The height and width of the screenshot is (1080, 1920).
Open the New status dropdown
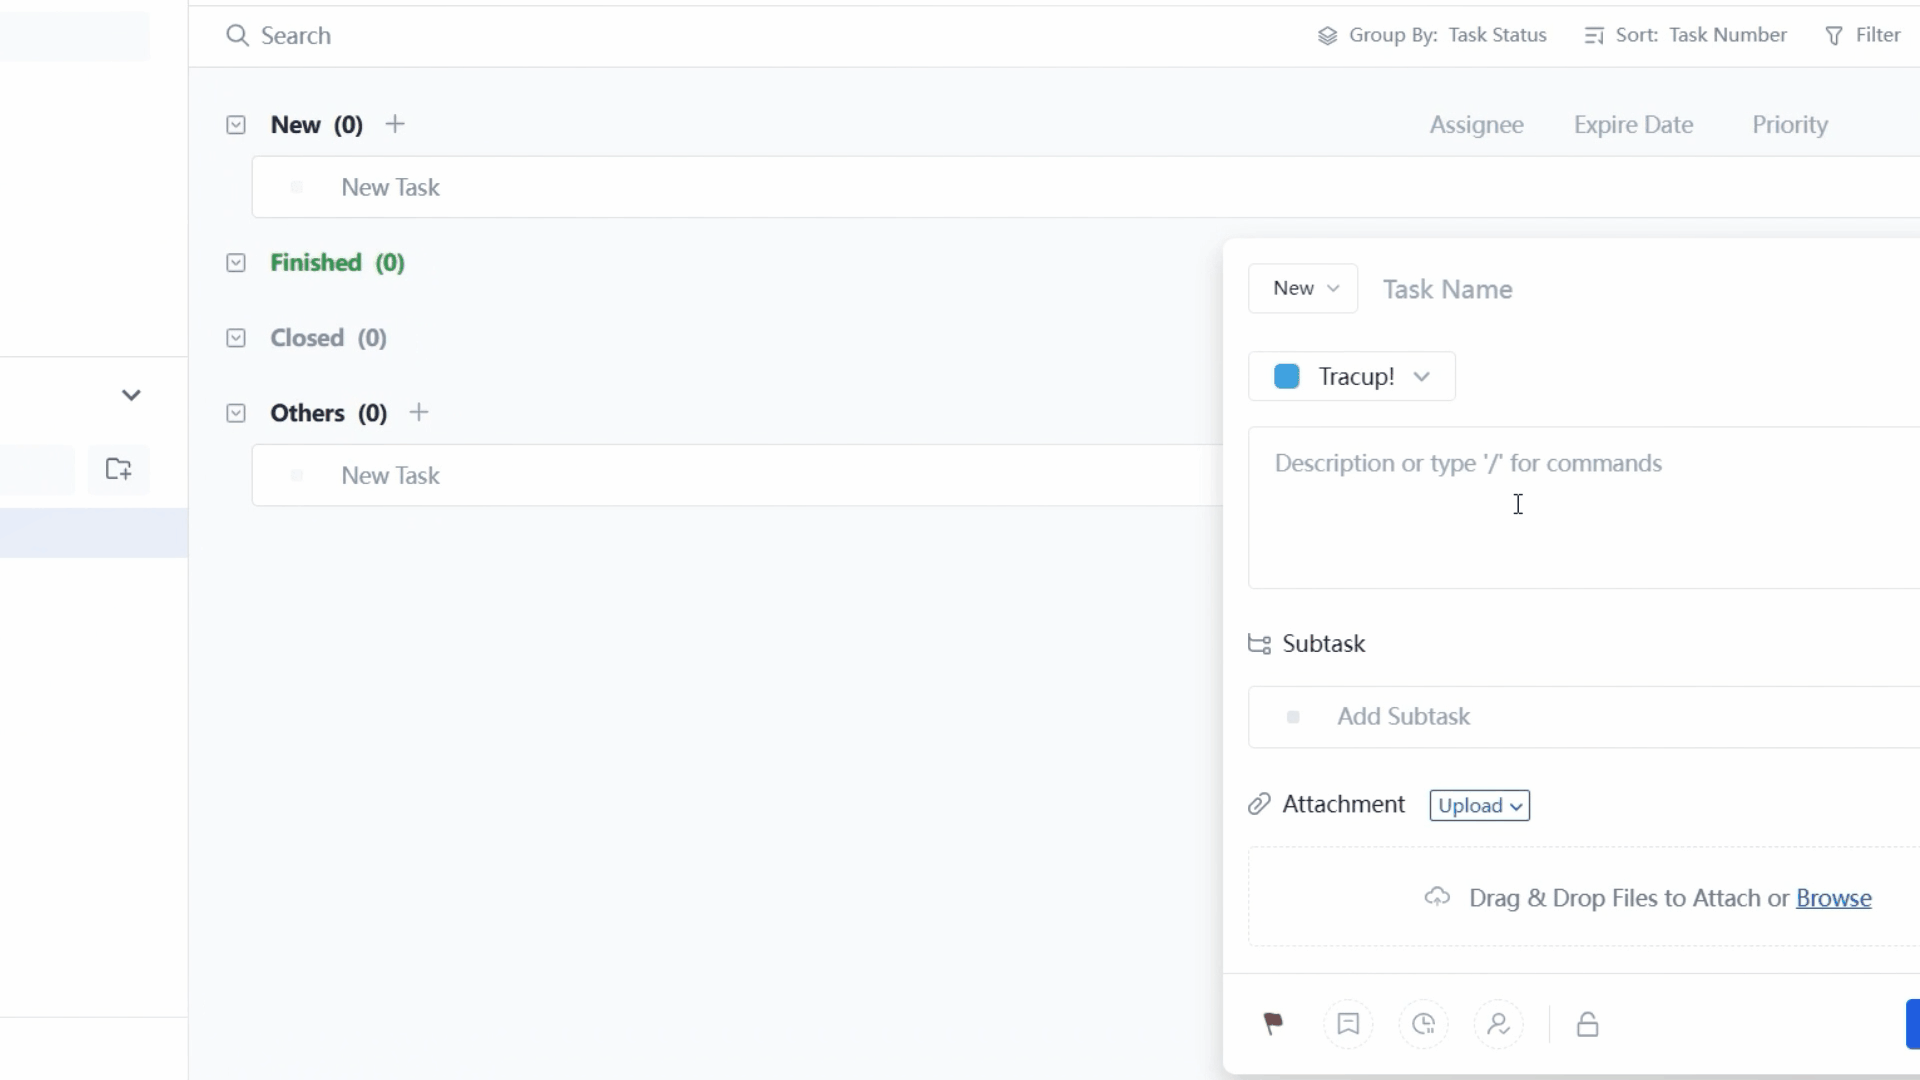pyautogui.click(x=1303, y=288)
